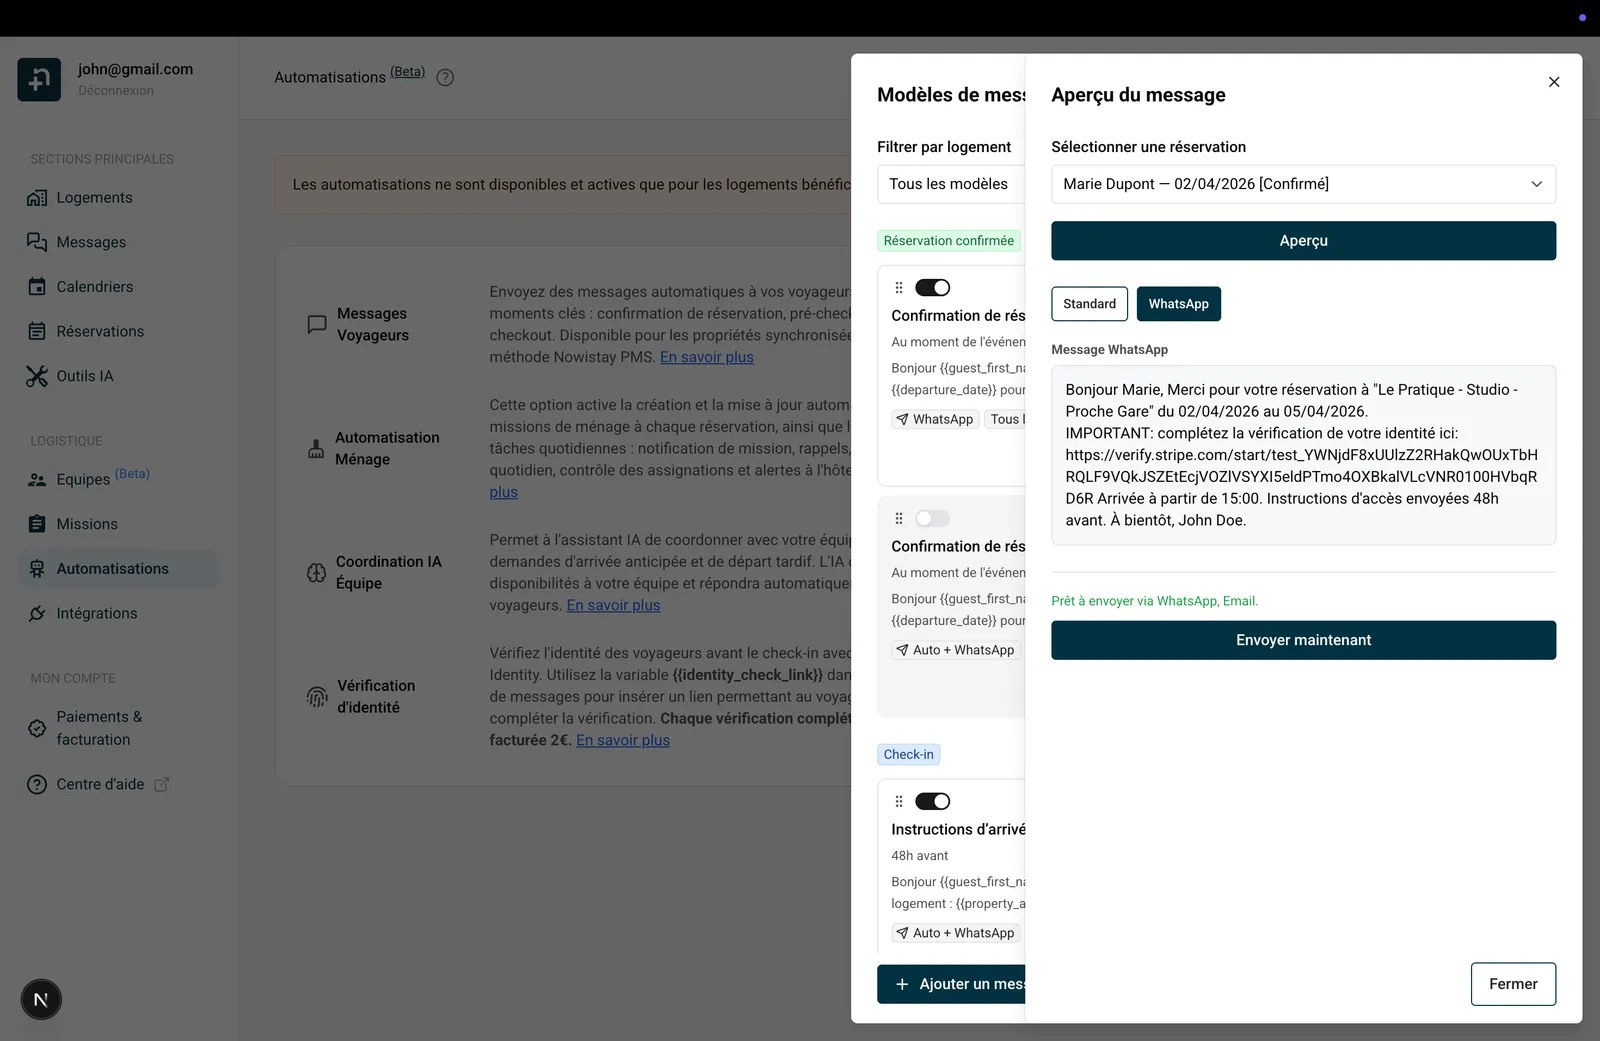
Task: Grab drag handle of Instructions d'arrivée card
Action: point(899,801)
